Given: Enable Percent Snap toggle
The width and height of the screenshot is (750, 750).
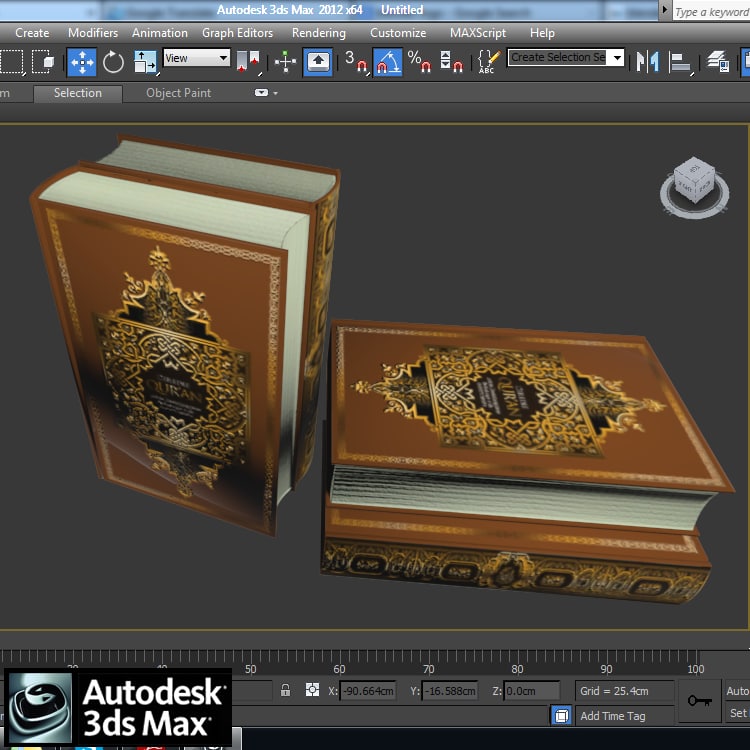Looking at the screenshot, I should [x=420, y=61].
